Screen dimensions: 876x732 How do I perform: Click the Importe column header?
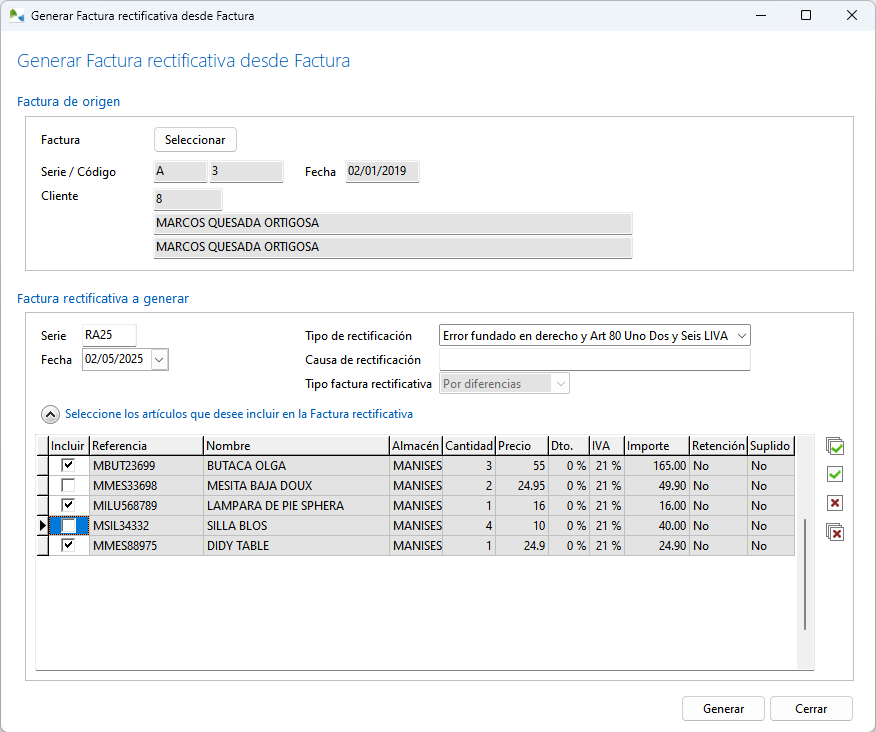click(x=656, y=446)
